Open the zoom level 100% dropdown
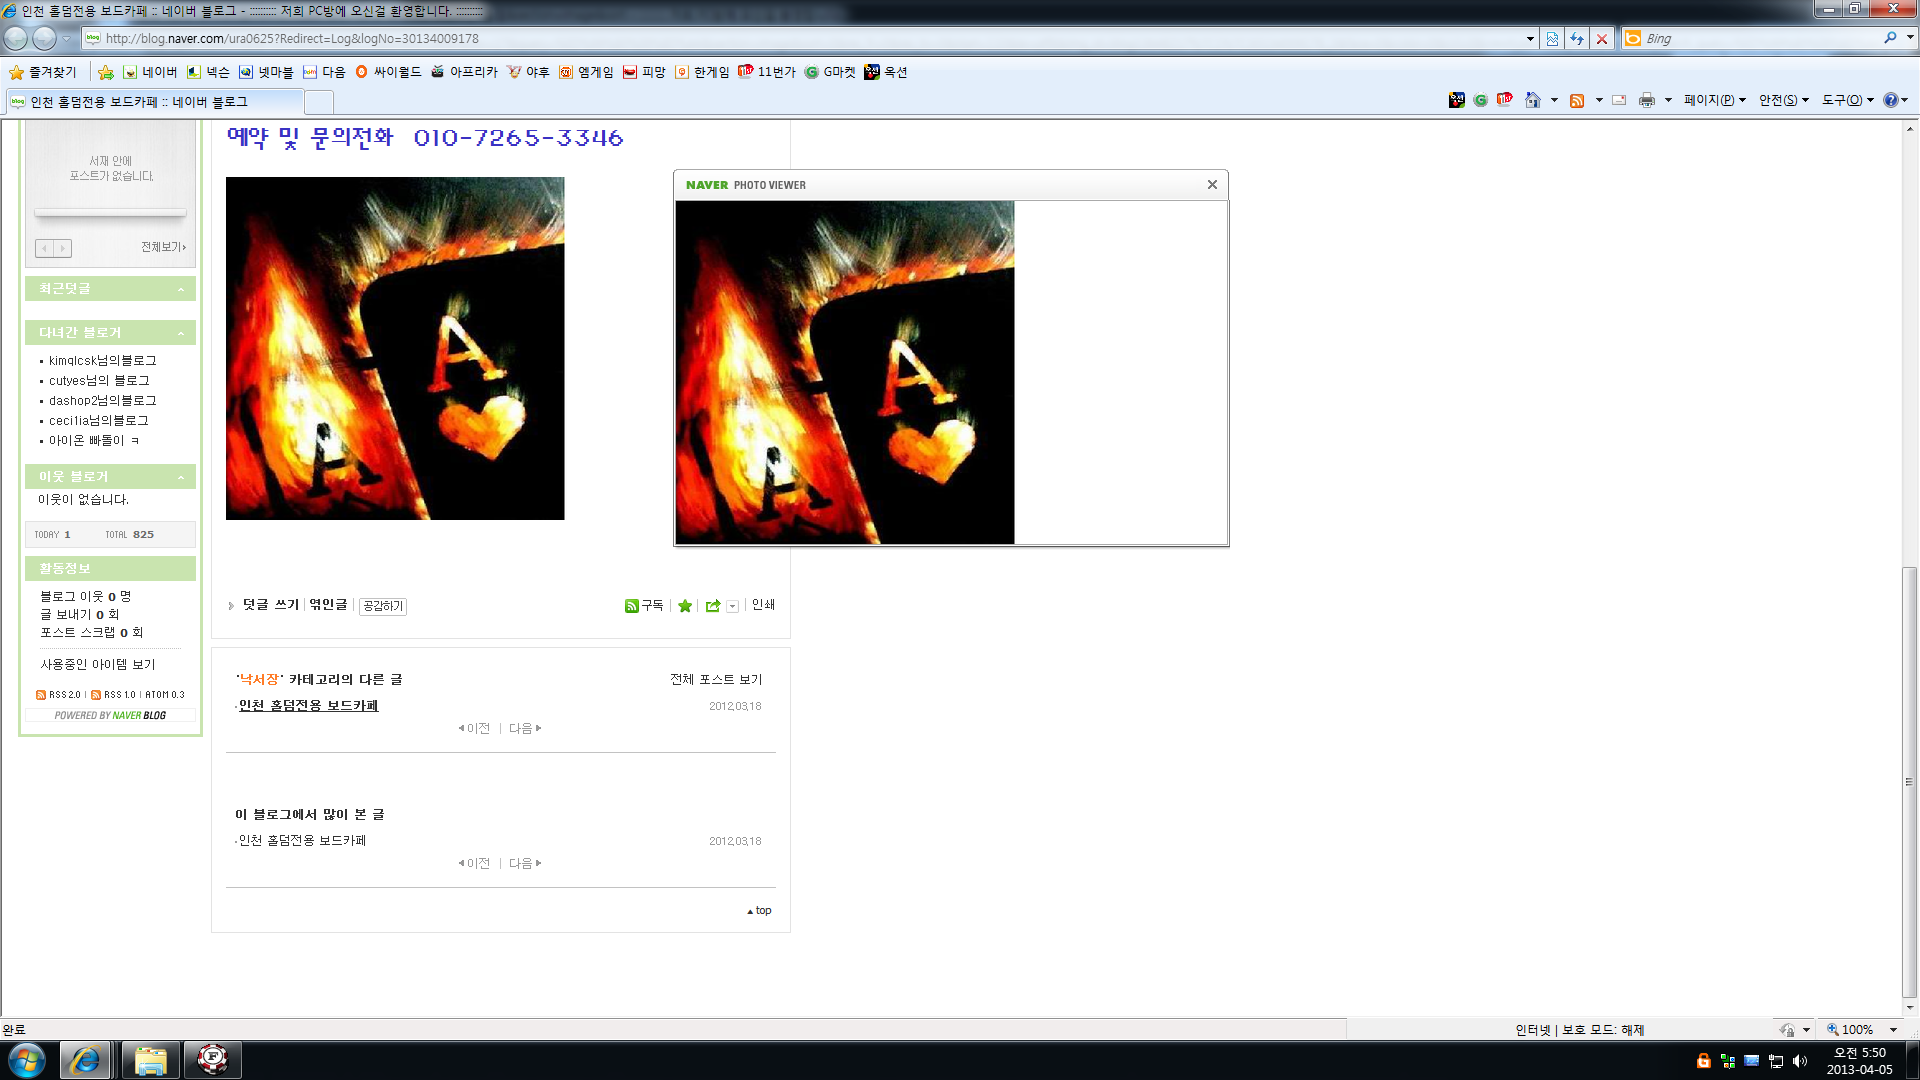1920x1080 pixels. (1893, 1030)
